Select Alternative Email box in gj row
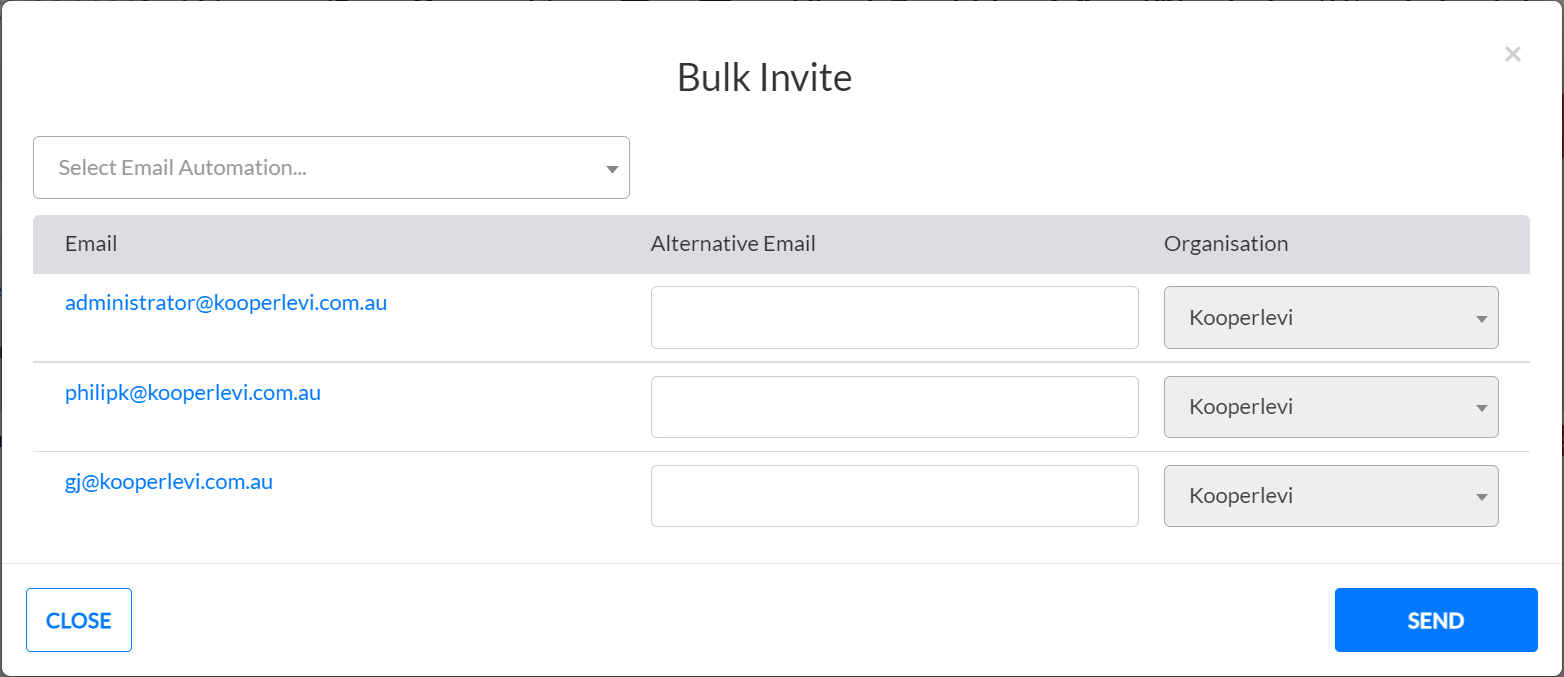 click(x=894, y=496)
